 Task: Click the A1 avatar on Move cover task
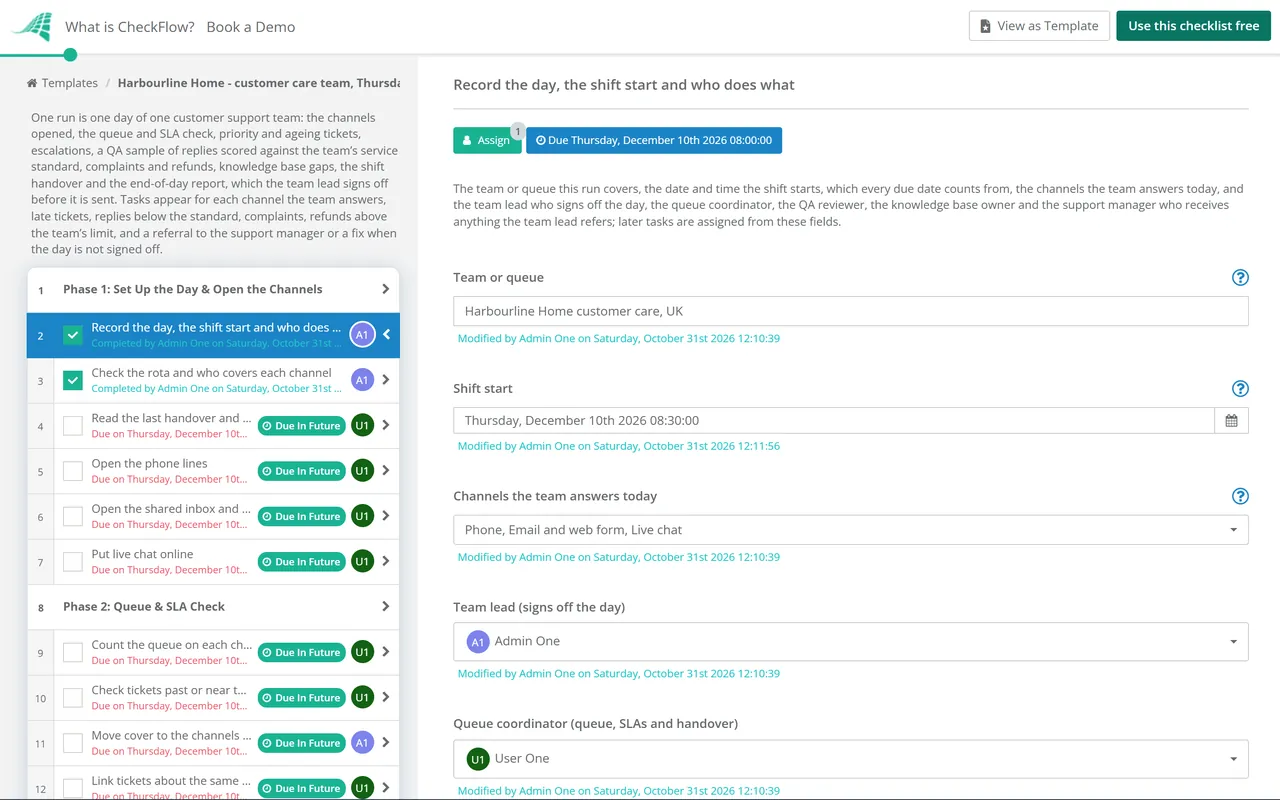[x=362, y=743]
